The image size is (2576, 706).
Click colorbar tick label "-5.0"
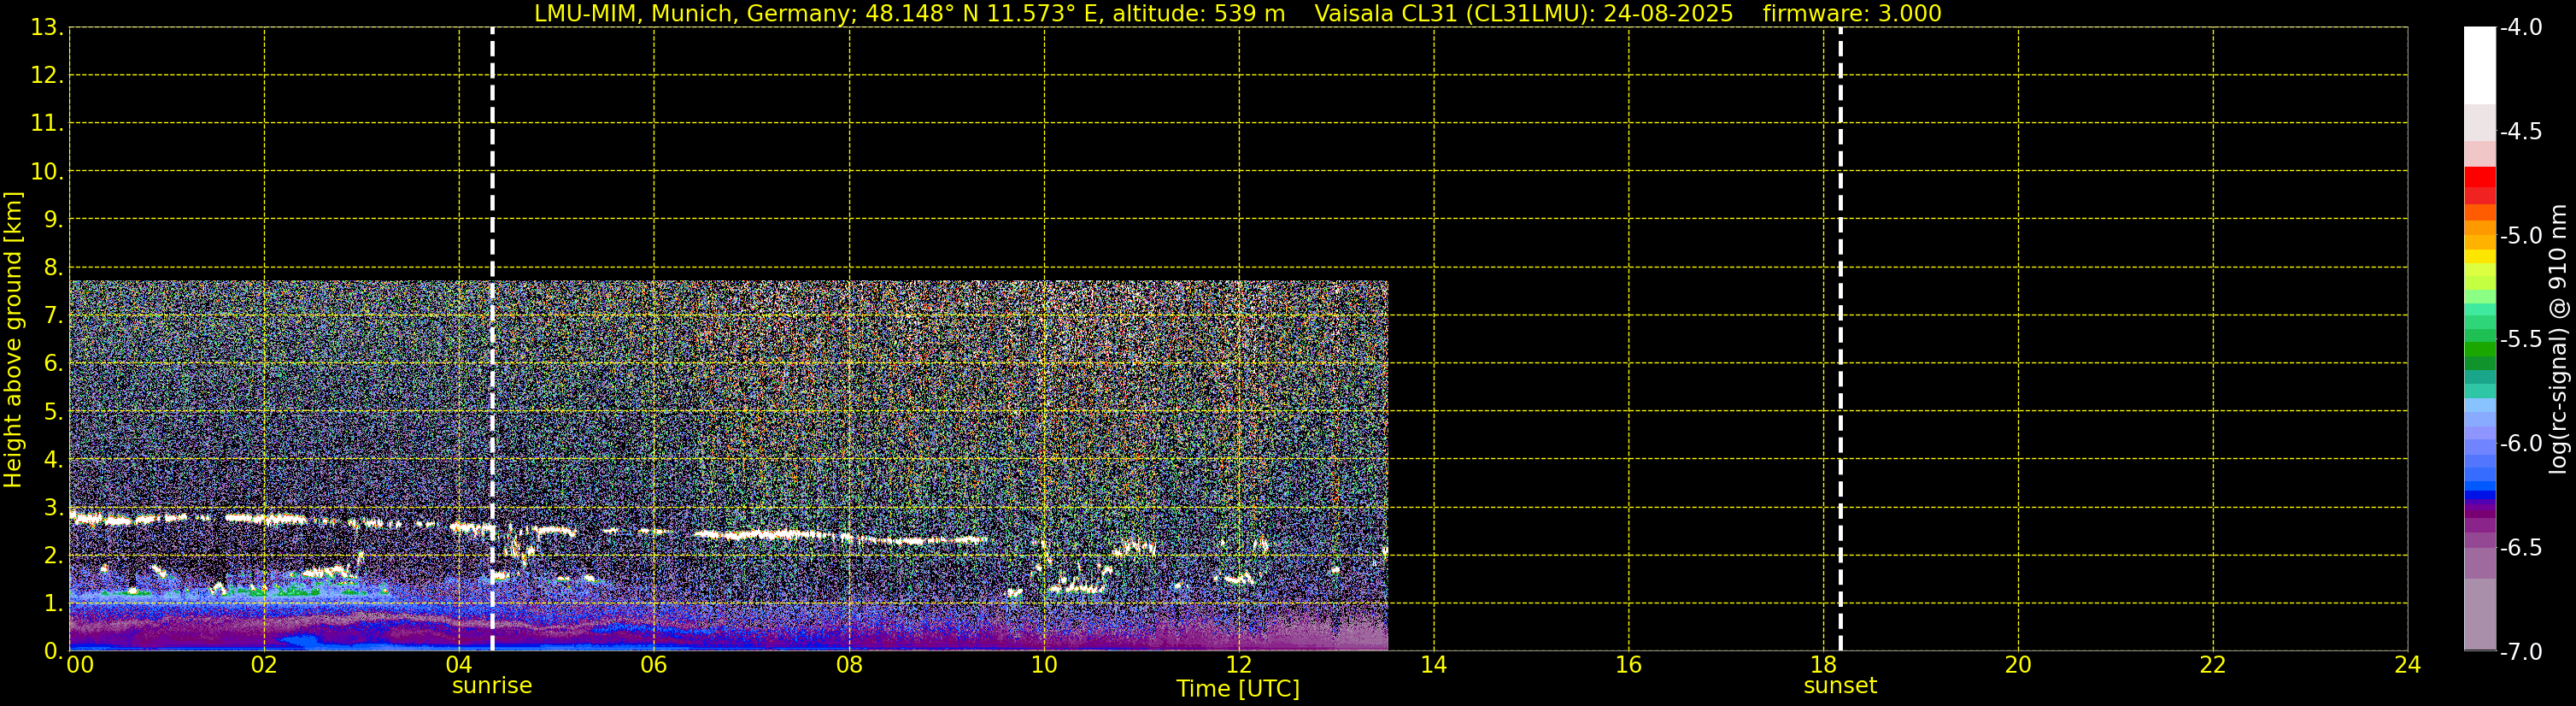tap(2520, 235)
